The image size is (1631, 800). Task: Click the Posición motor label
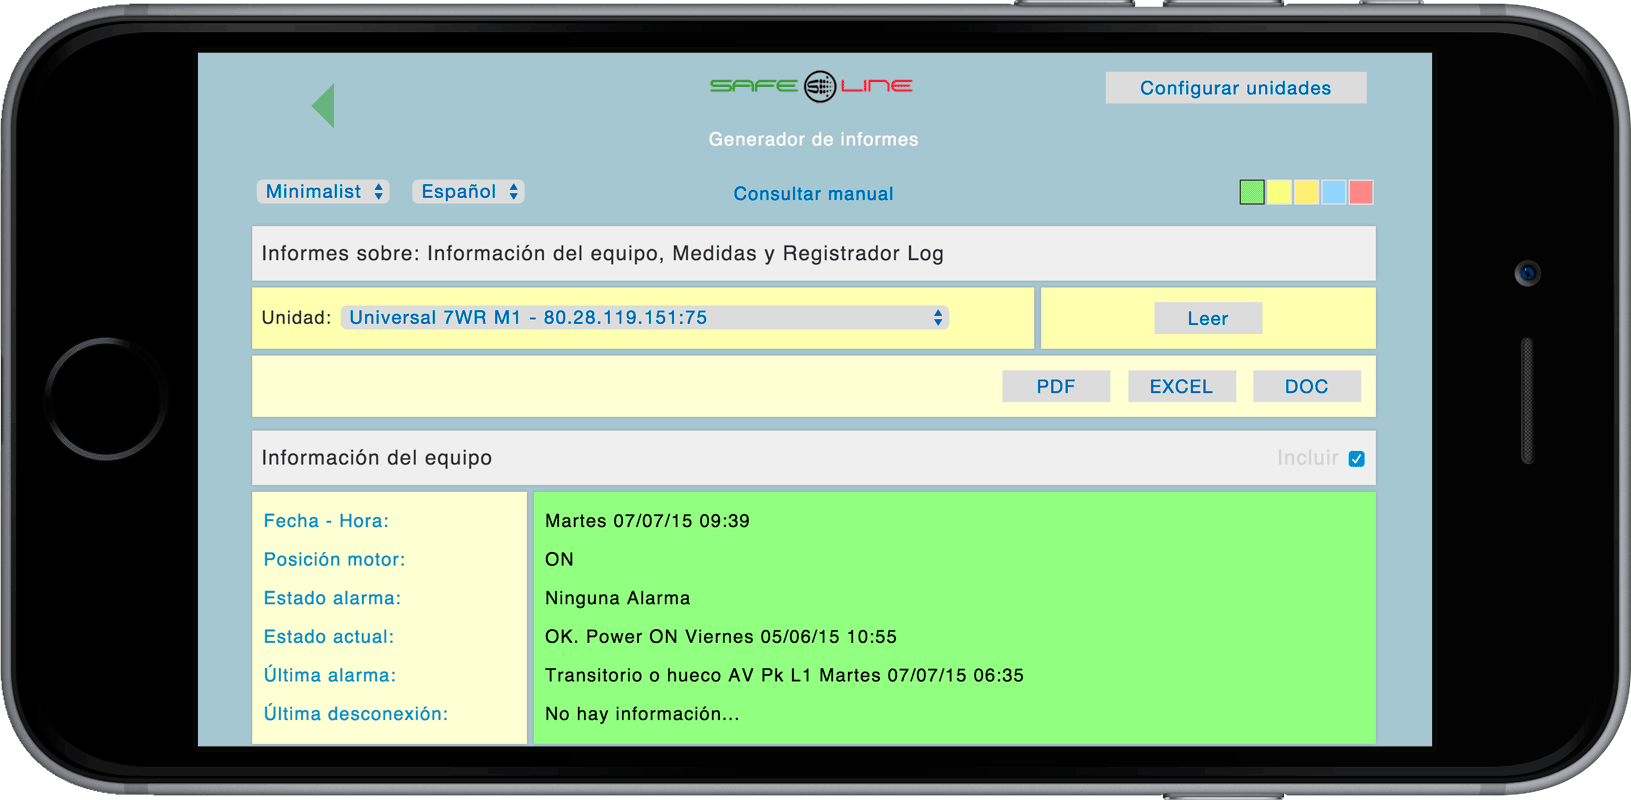point(334,559)
